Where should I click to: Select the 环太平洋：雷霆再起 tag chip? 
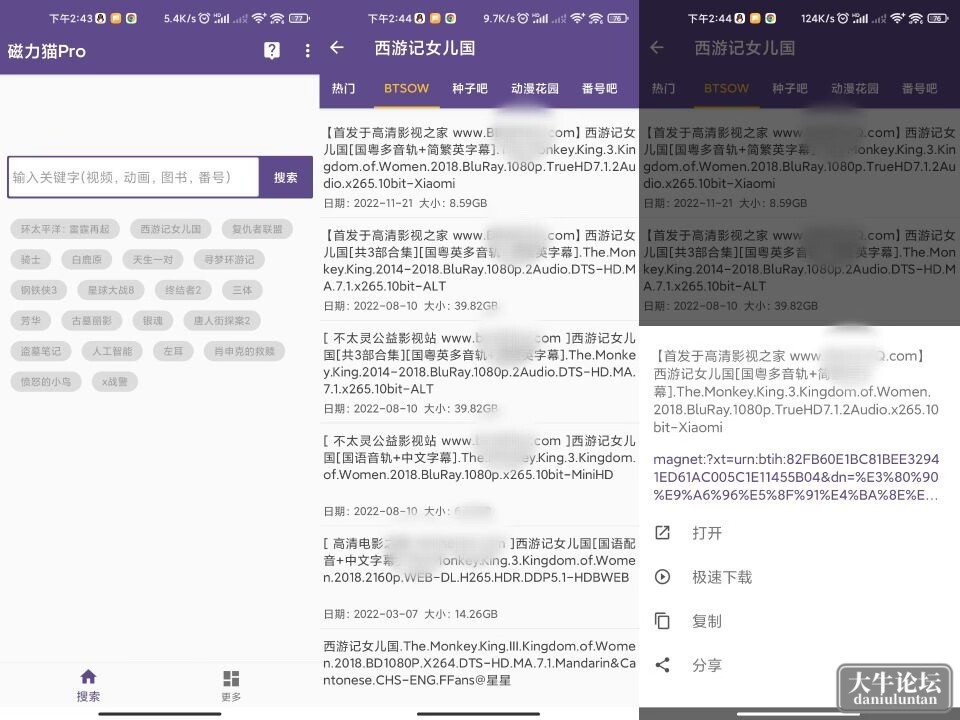(65, 229)
